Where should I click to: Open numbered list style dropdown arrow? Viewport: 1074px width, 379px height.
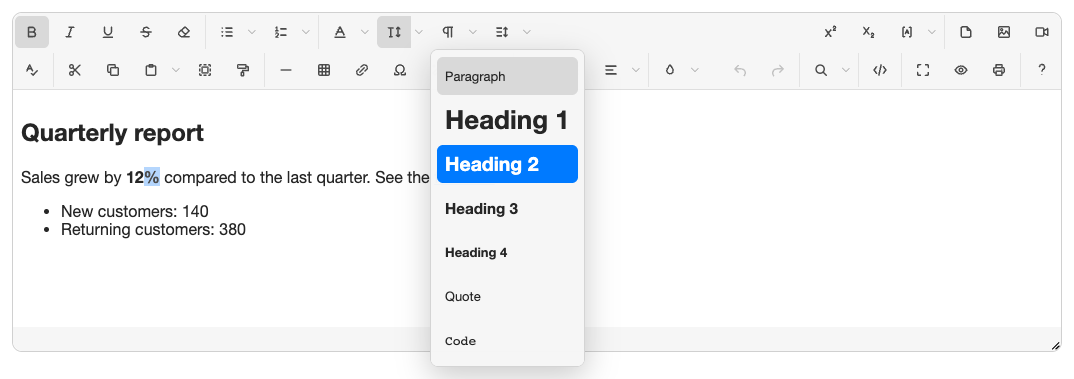point(305,32)
